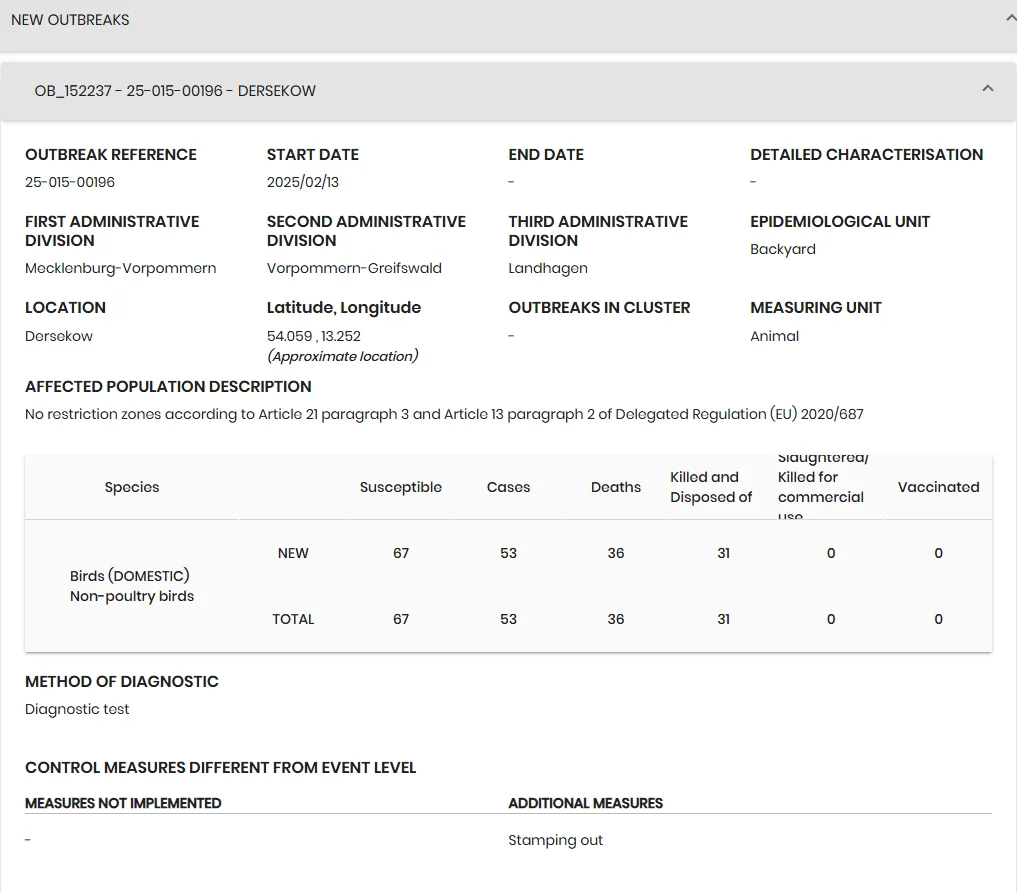Click the Mecklenburg-Vorpommern division value
This screenshot has width=1017, height=893.
click(x=121, y=268)
